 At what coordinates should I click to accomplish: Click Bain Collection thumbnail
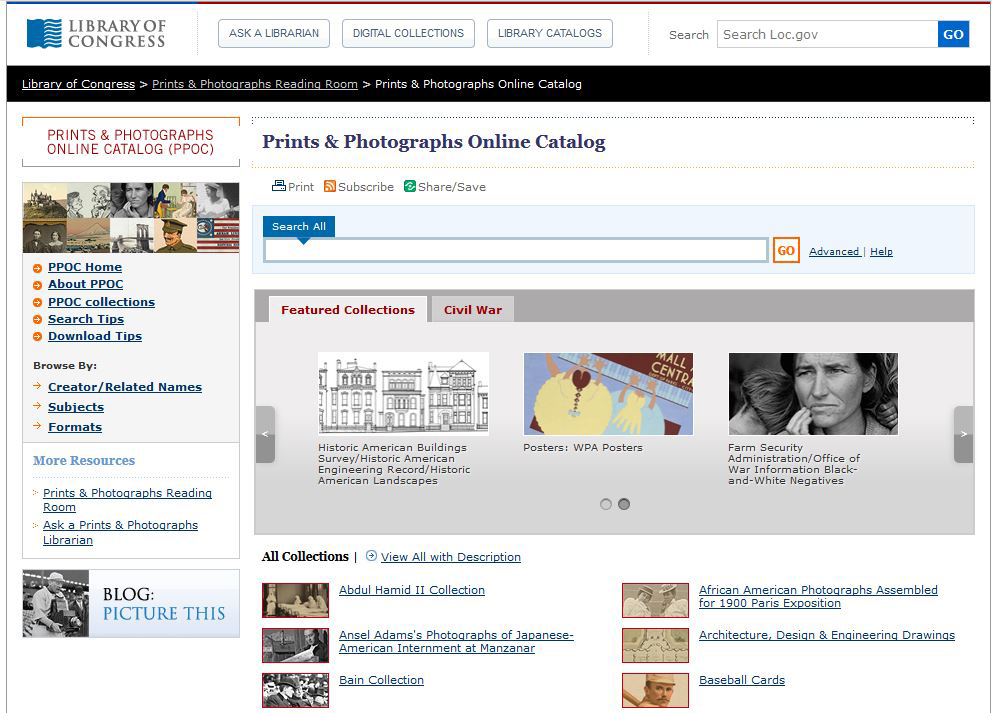[295, 690]
